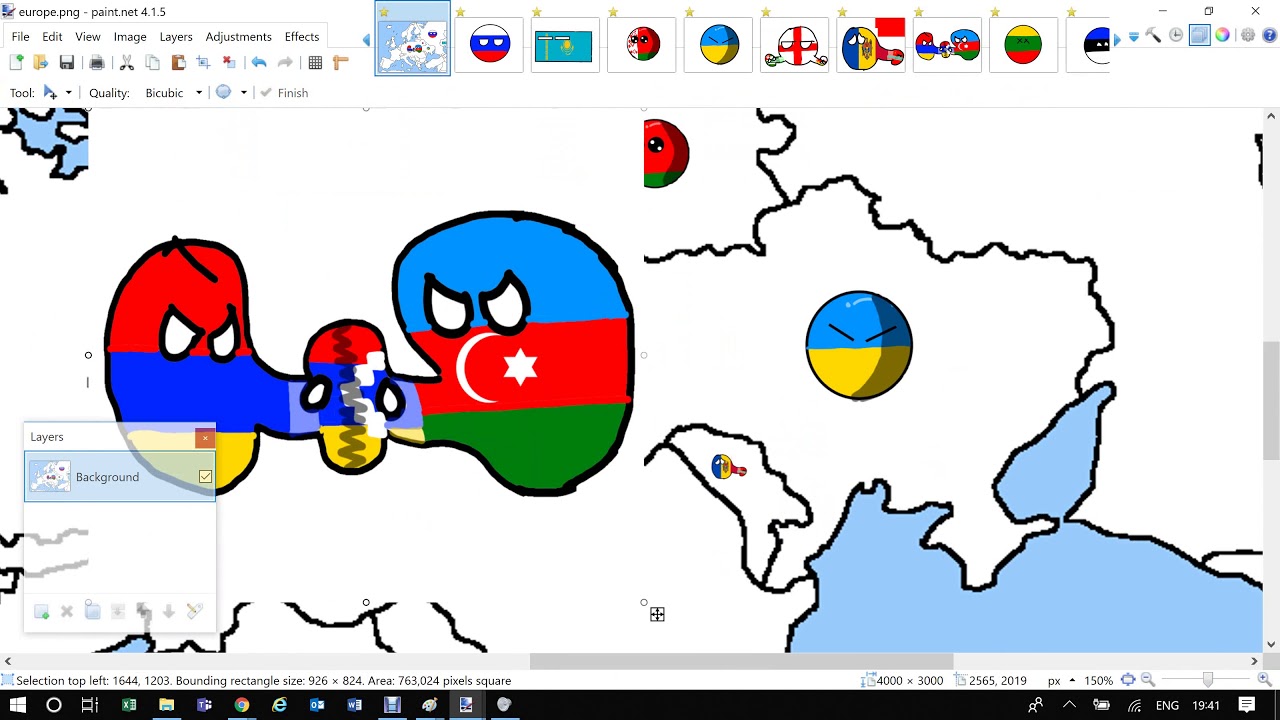The image size is (1280, 720).
Task: Click the Finish button
Action: tap(284, 93)
